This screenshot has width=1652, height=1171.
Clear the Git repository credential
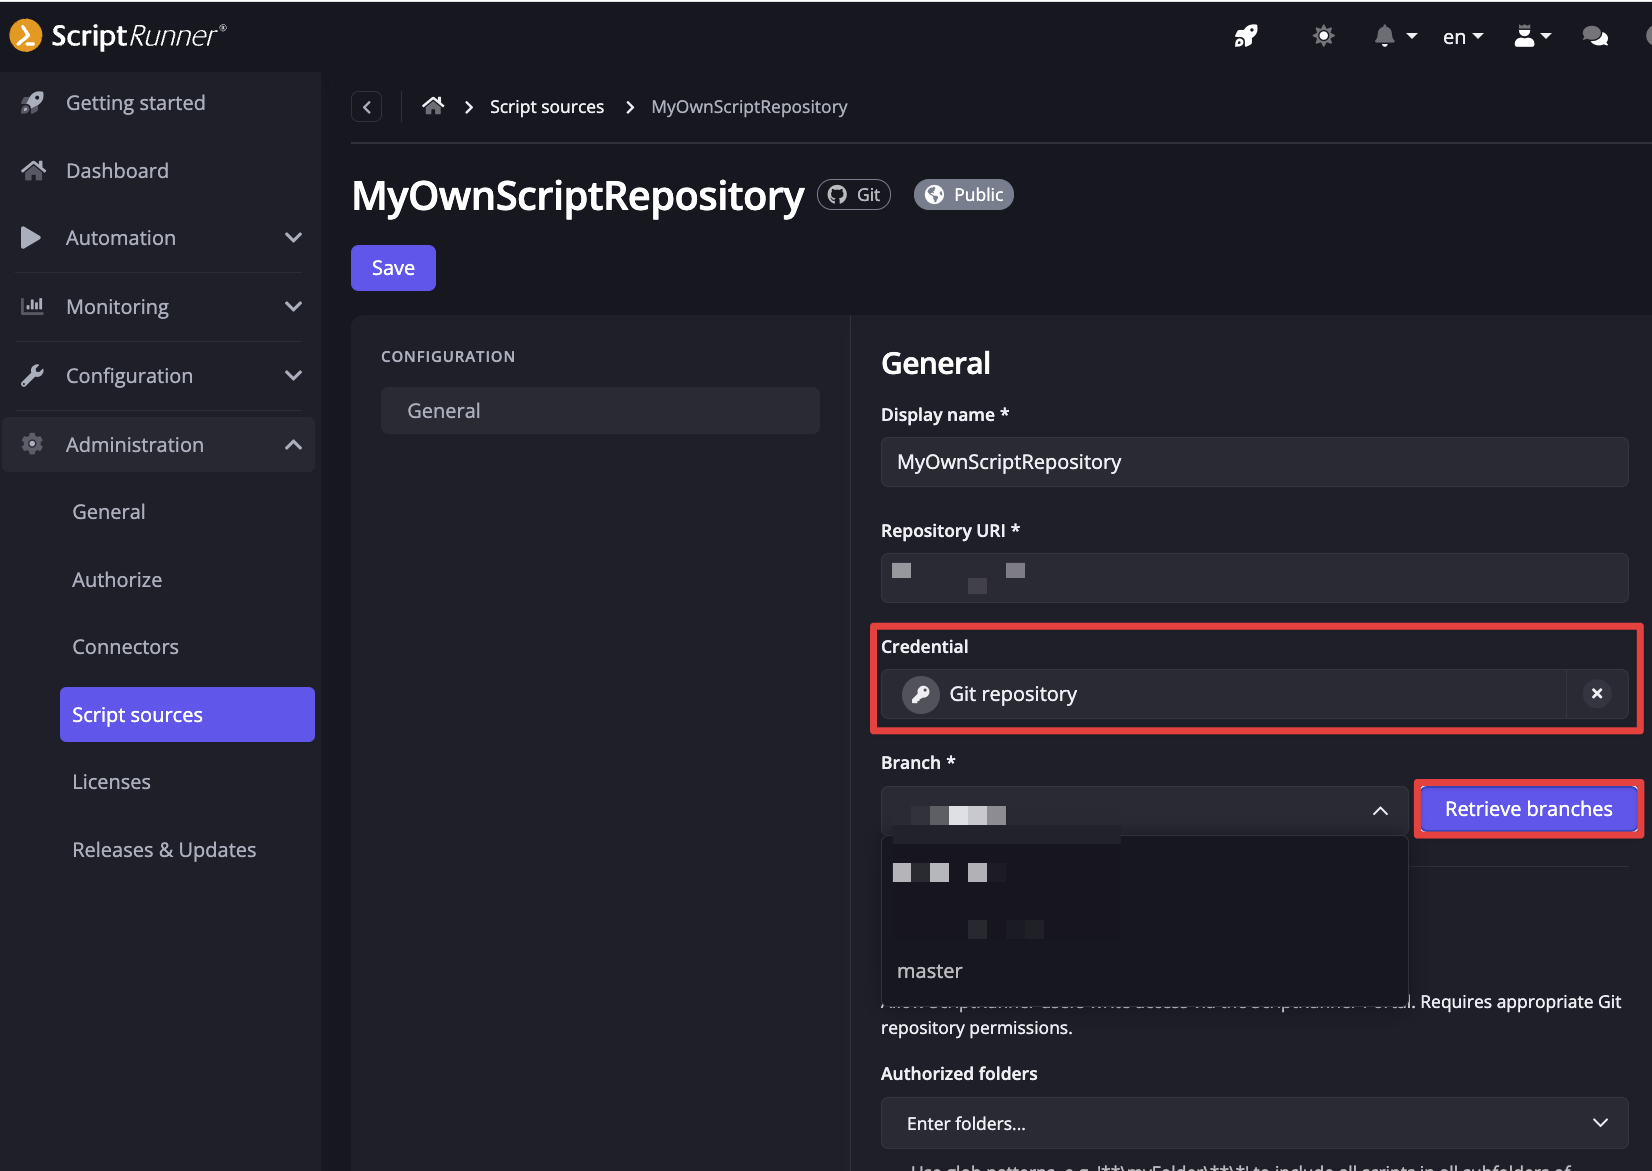[x=1597, y=694]
